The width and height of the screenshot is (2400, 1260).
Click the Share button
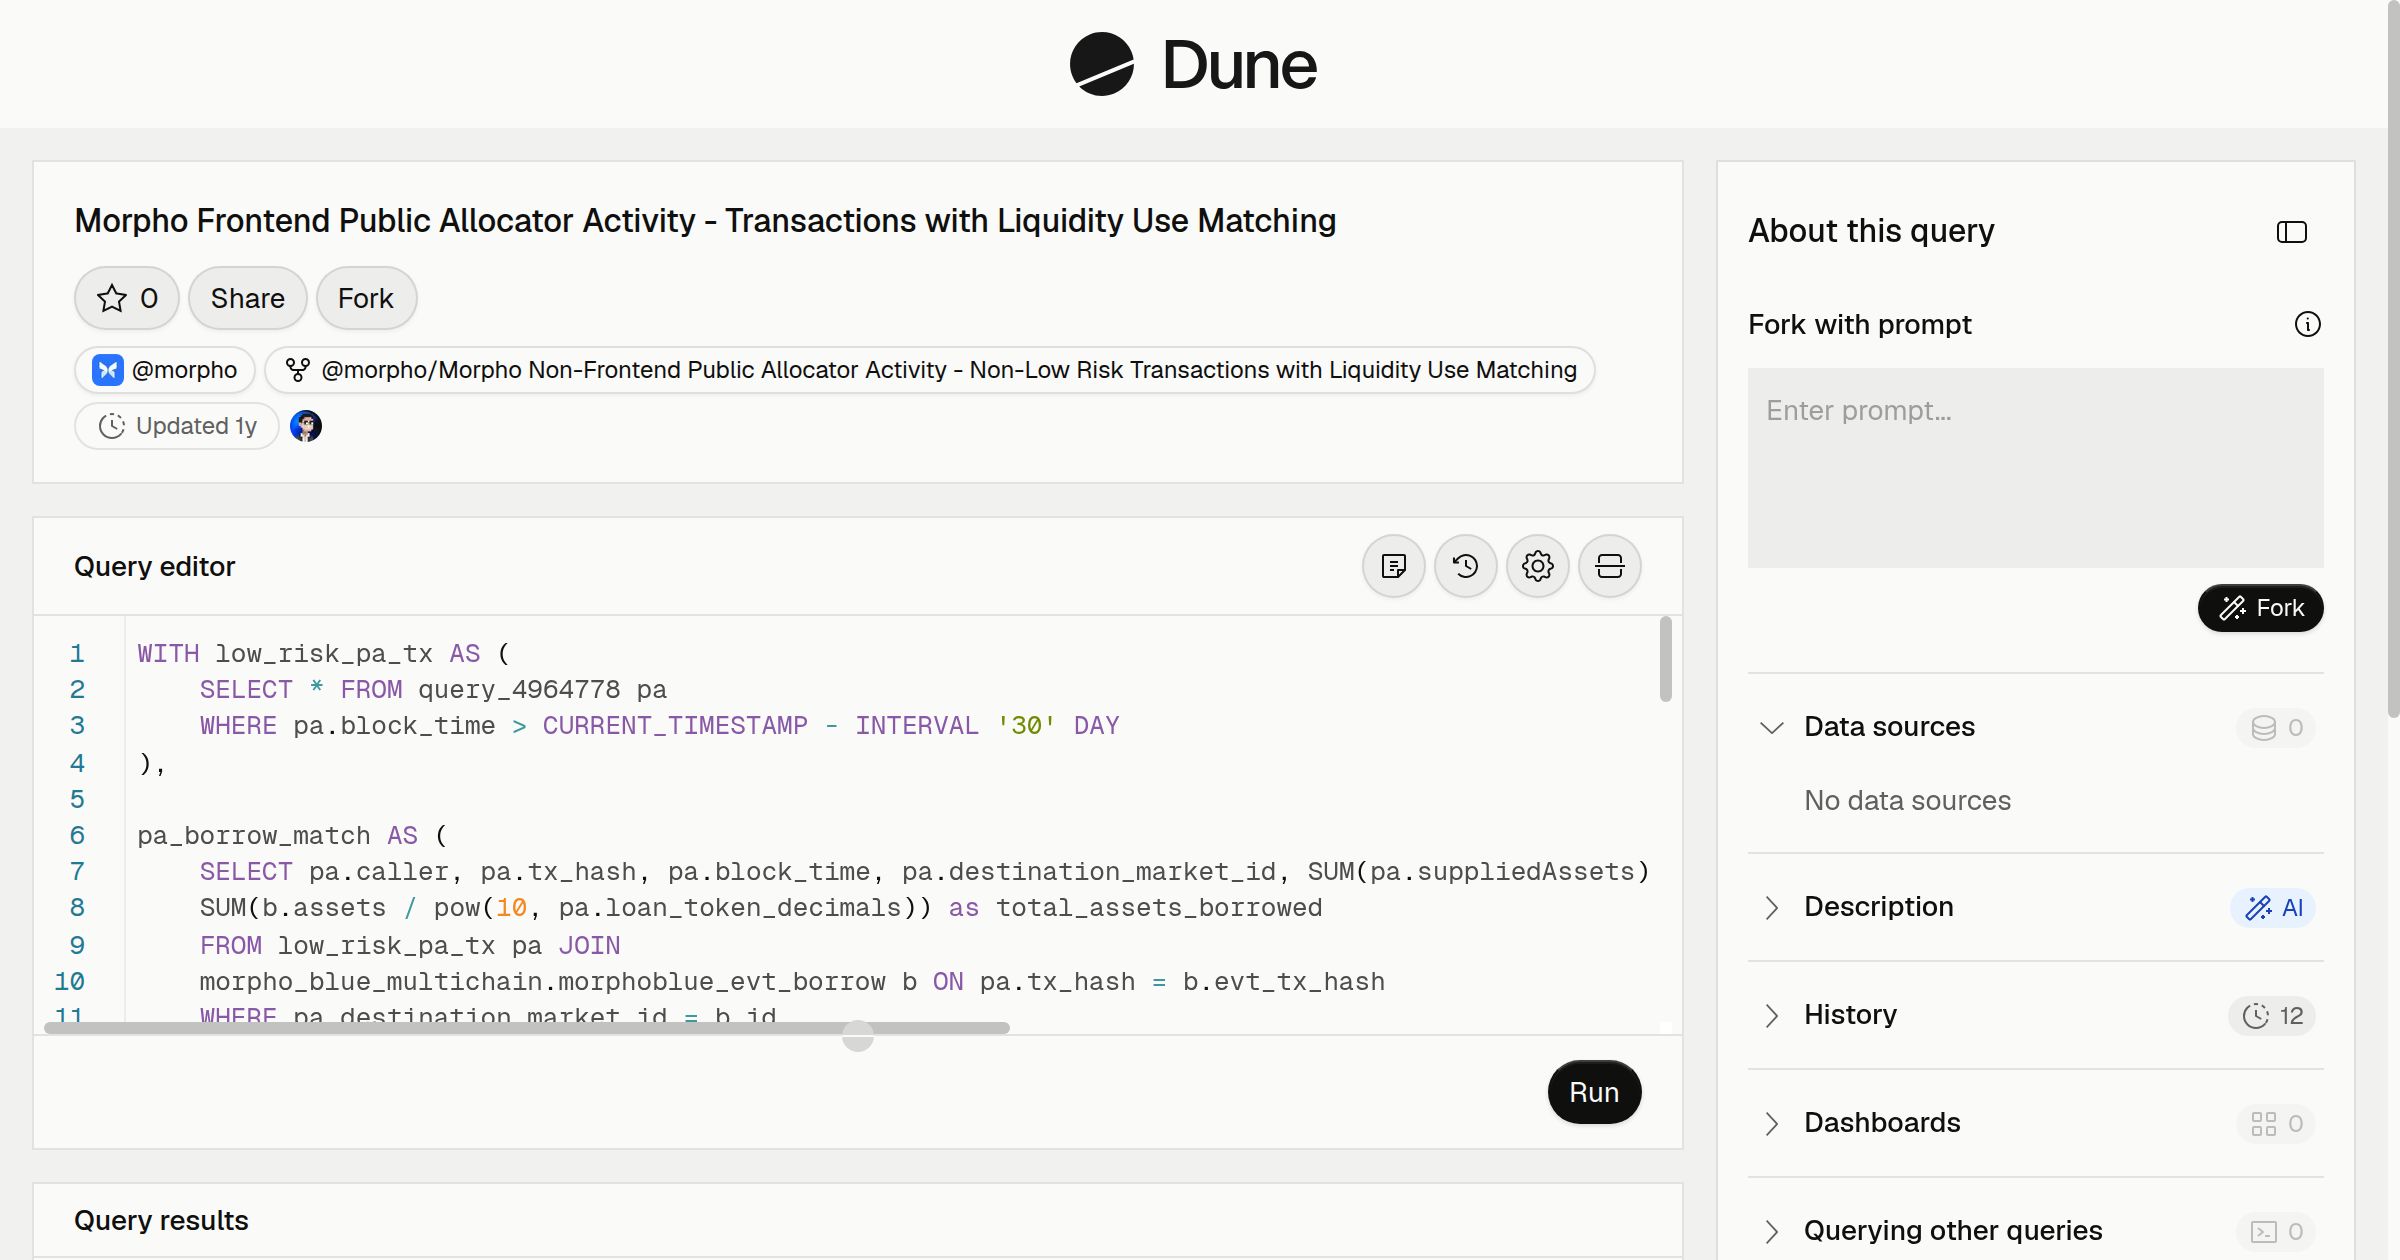coord(247,298)
